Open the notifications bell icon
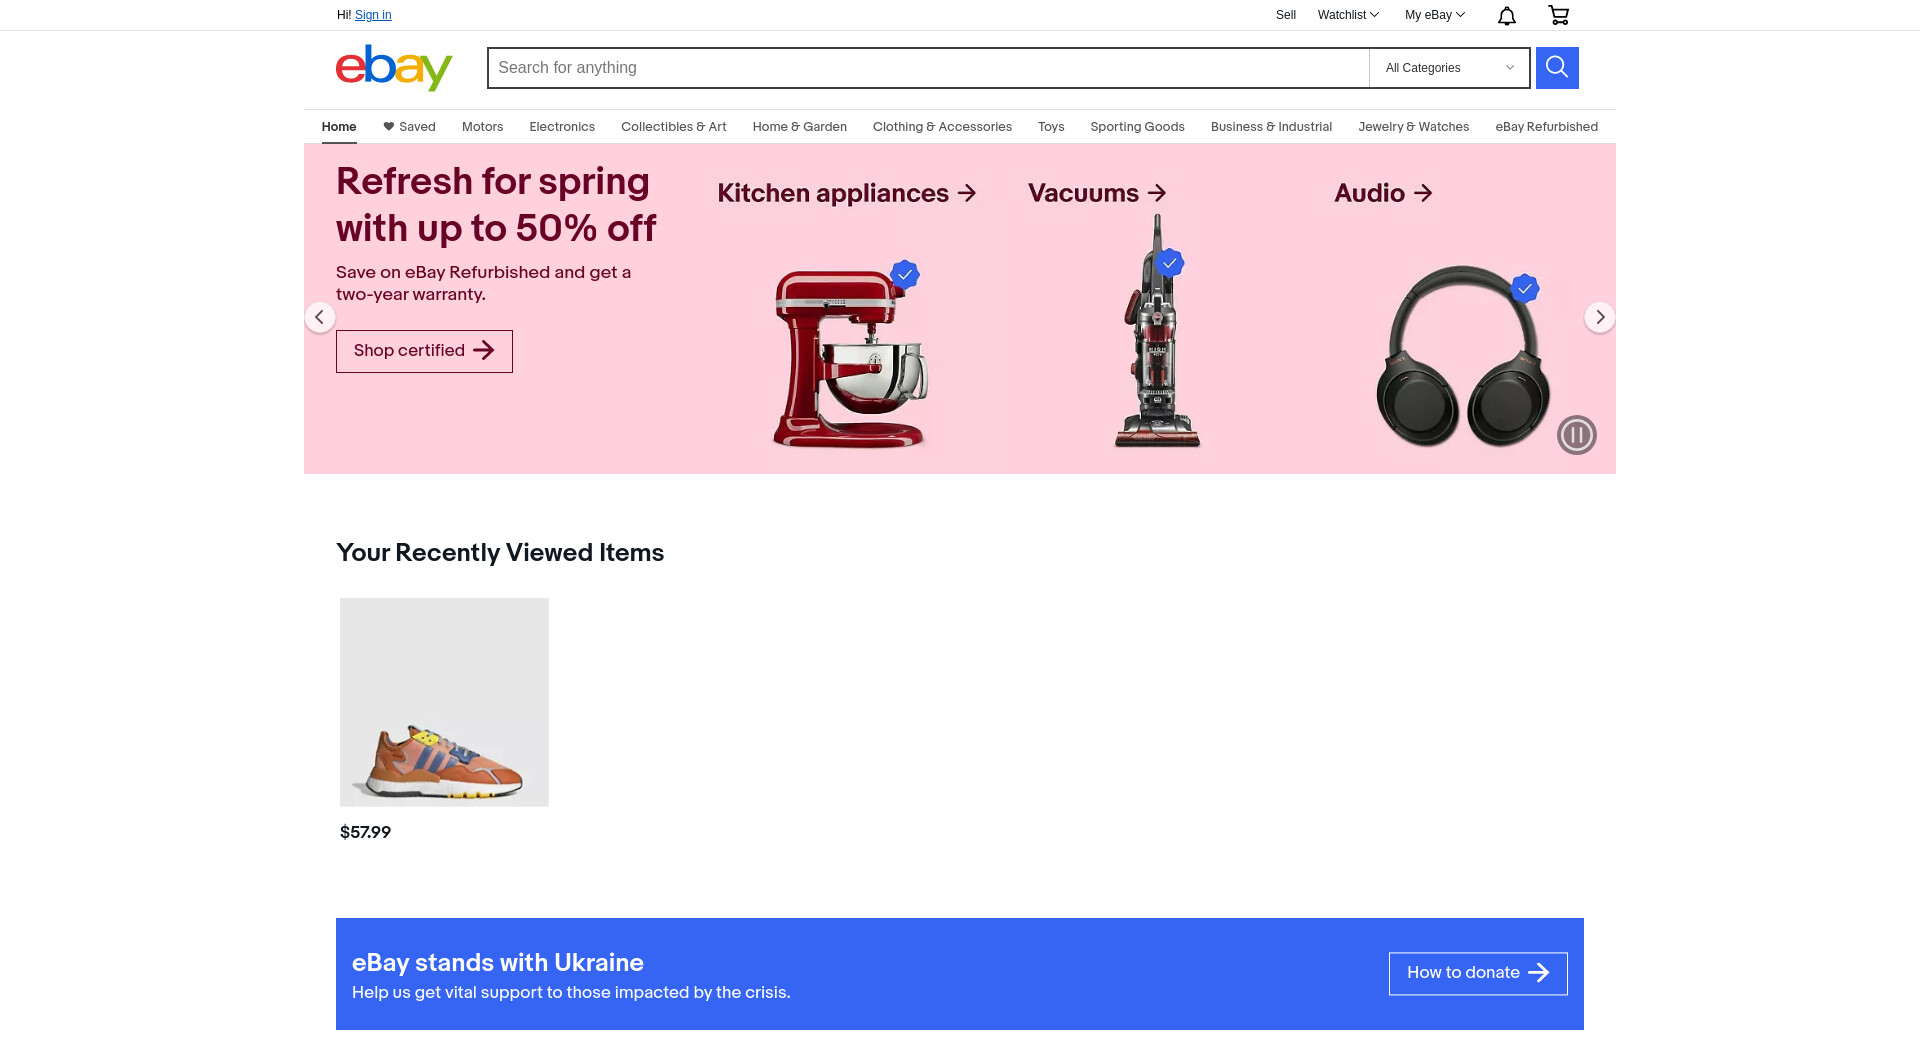 click(1507, 15)
